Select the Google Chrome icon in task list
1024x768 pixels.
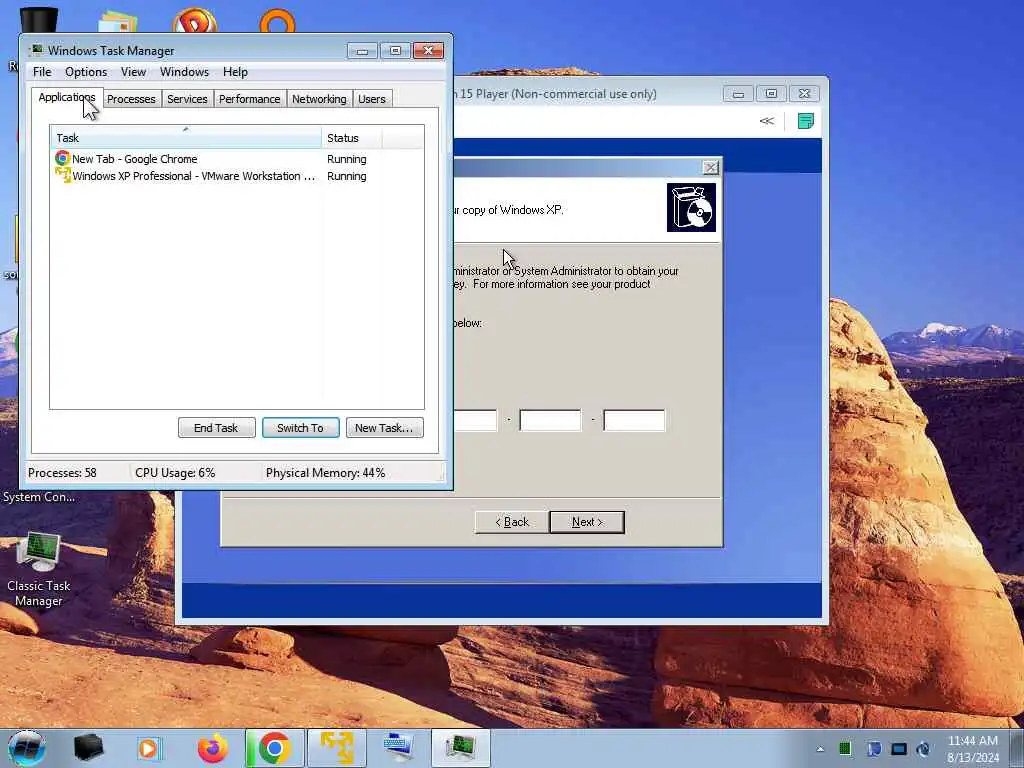[63, 158]
